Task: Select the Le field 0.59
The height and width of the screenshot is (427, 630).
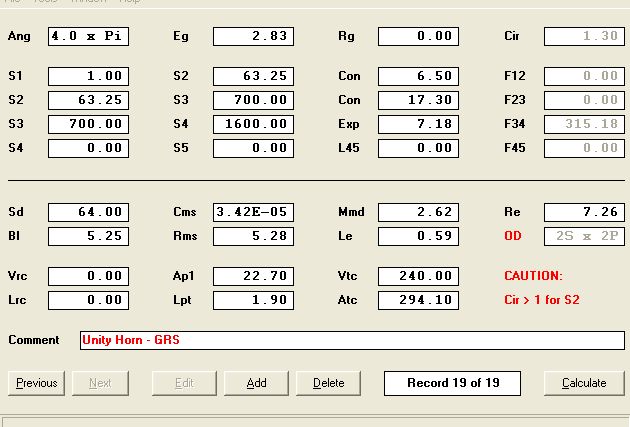Action: click(418, 237)
